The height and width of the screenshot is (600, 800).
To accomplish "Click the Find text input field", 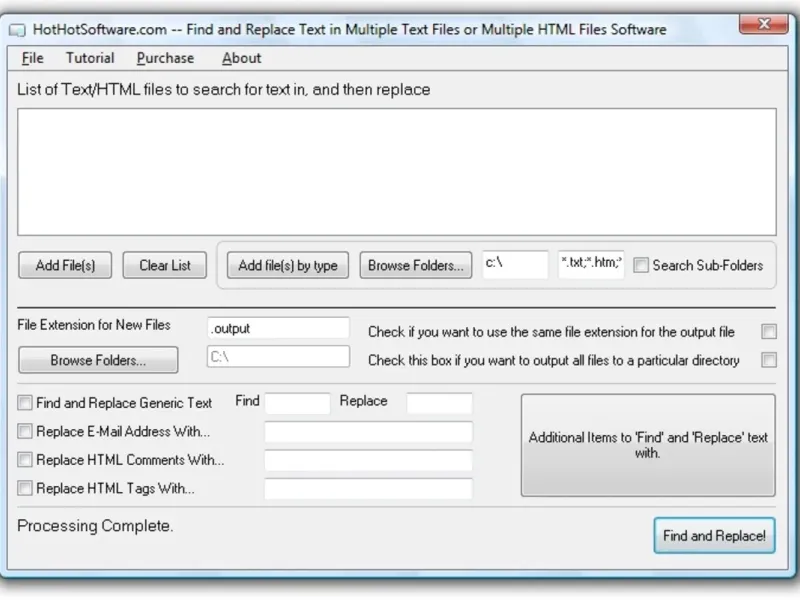I will point(297,403).
